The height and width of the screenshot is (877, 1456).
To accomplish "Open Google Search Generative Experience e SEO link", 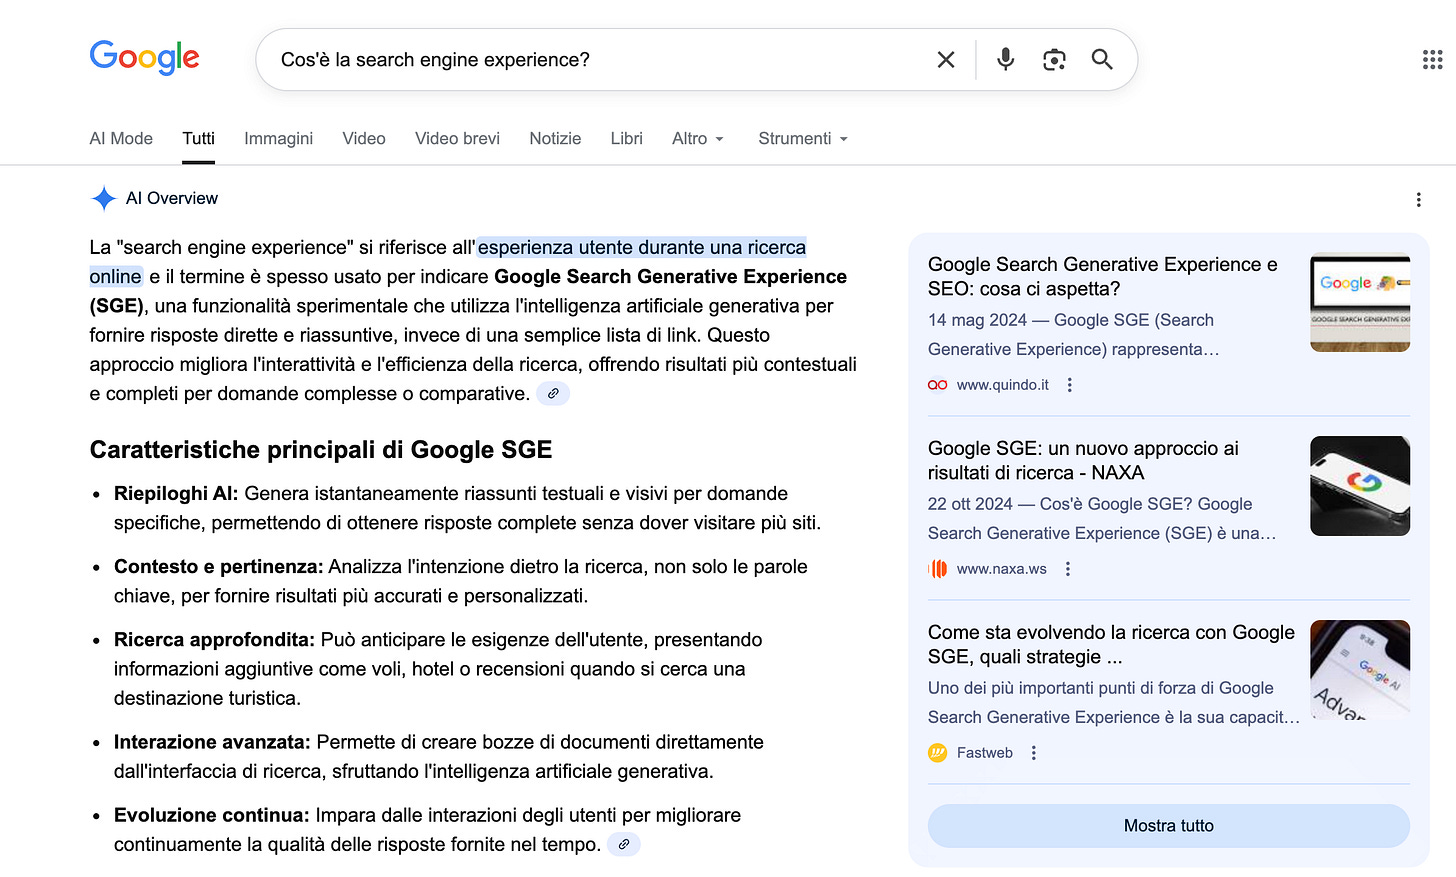I will pyautogui.click(x=1103, y=277).
